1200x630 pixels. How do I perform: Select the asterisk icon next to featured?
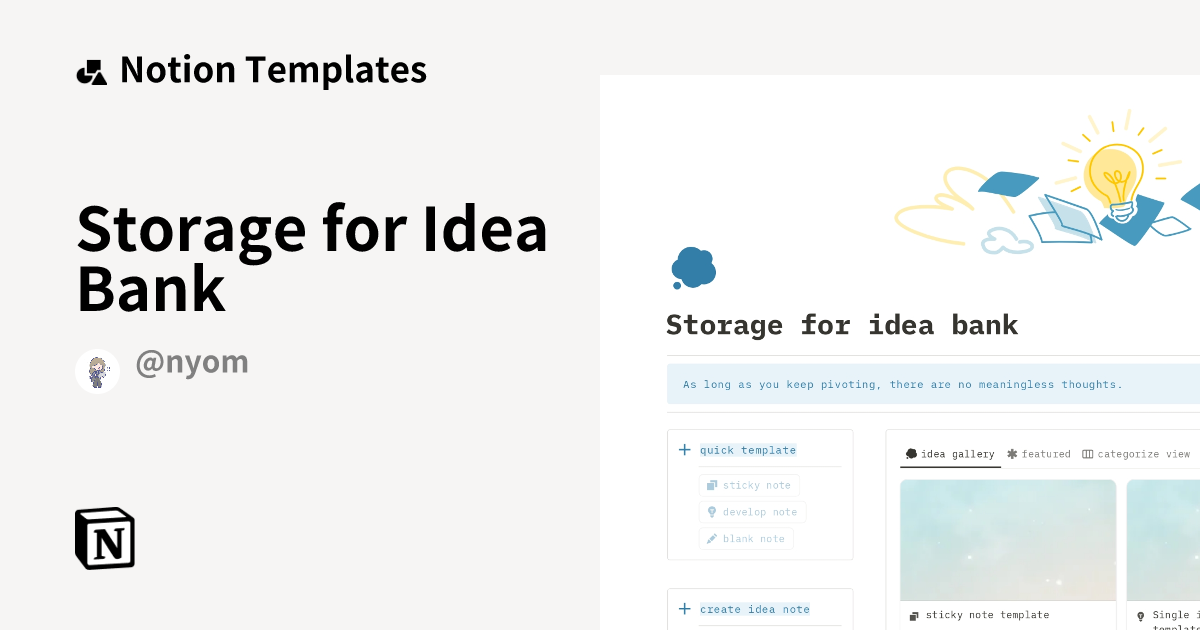(x=1012, y=453)
